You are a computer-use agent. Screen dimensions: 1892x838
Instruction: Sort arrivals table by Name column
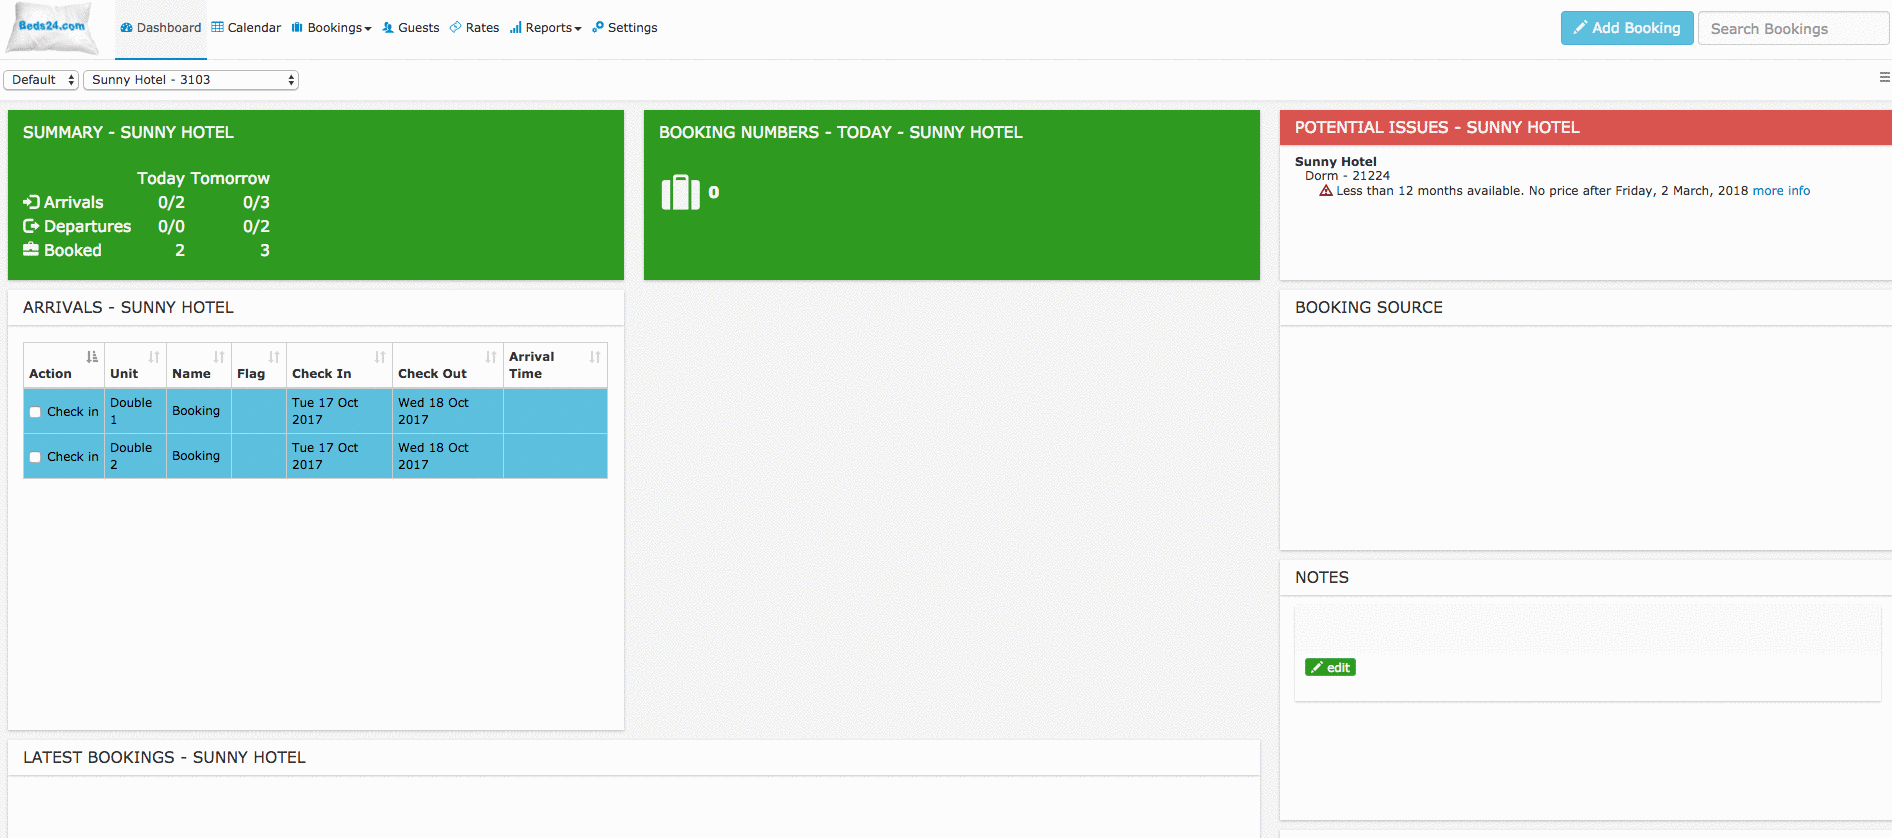(x=199, y=365)
